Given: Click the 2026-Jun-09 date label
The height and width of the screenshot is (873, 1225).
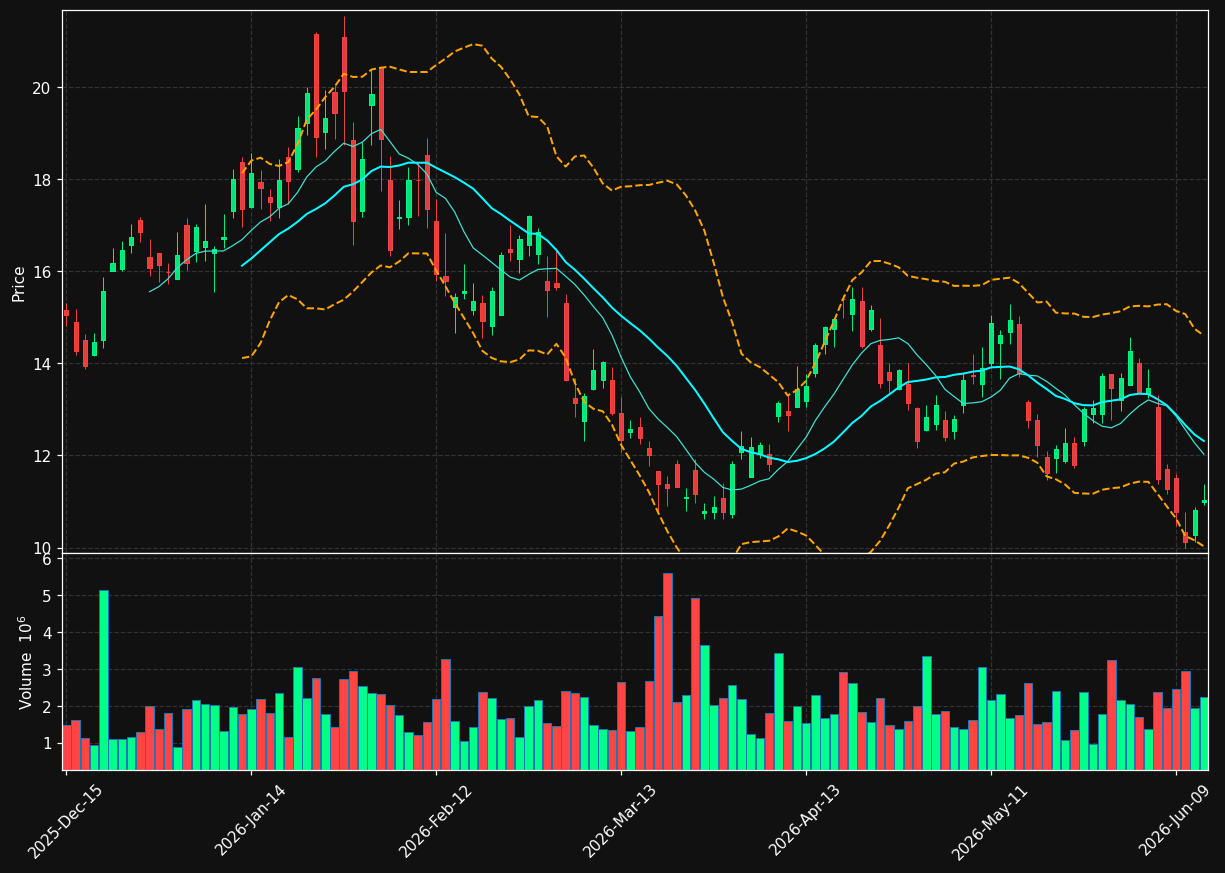Looking at the screenshot, I should pos(1175,821).
